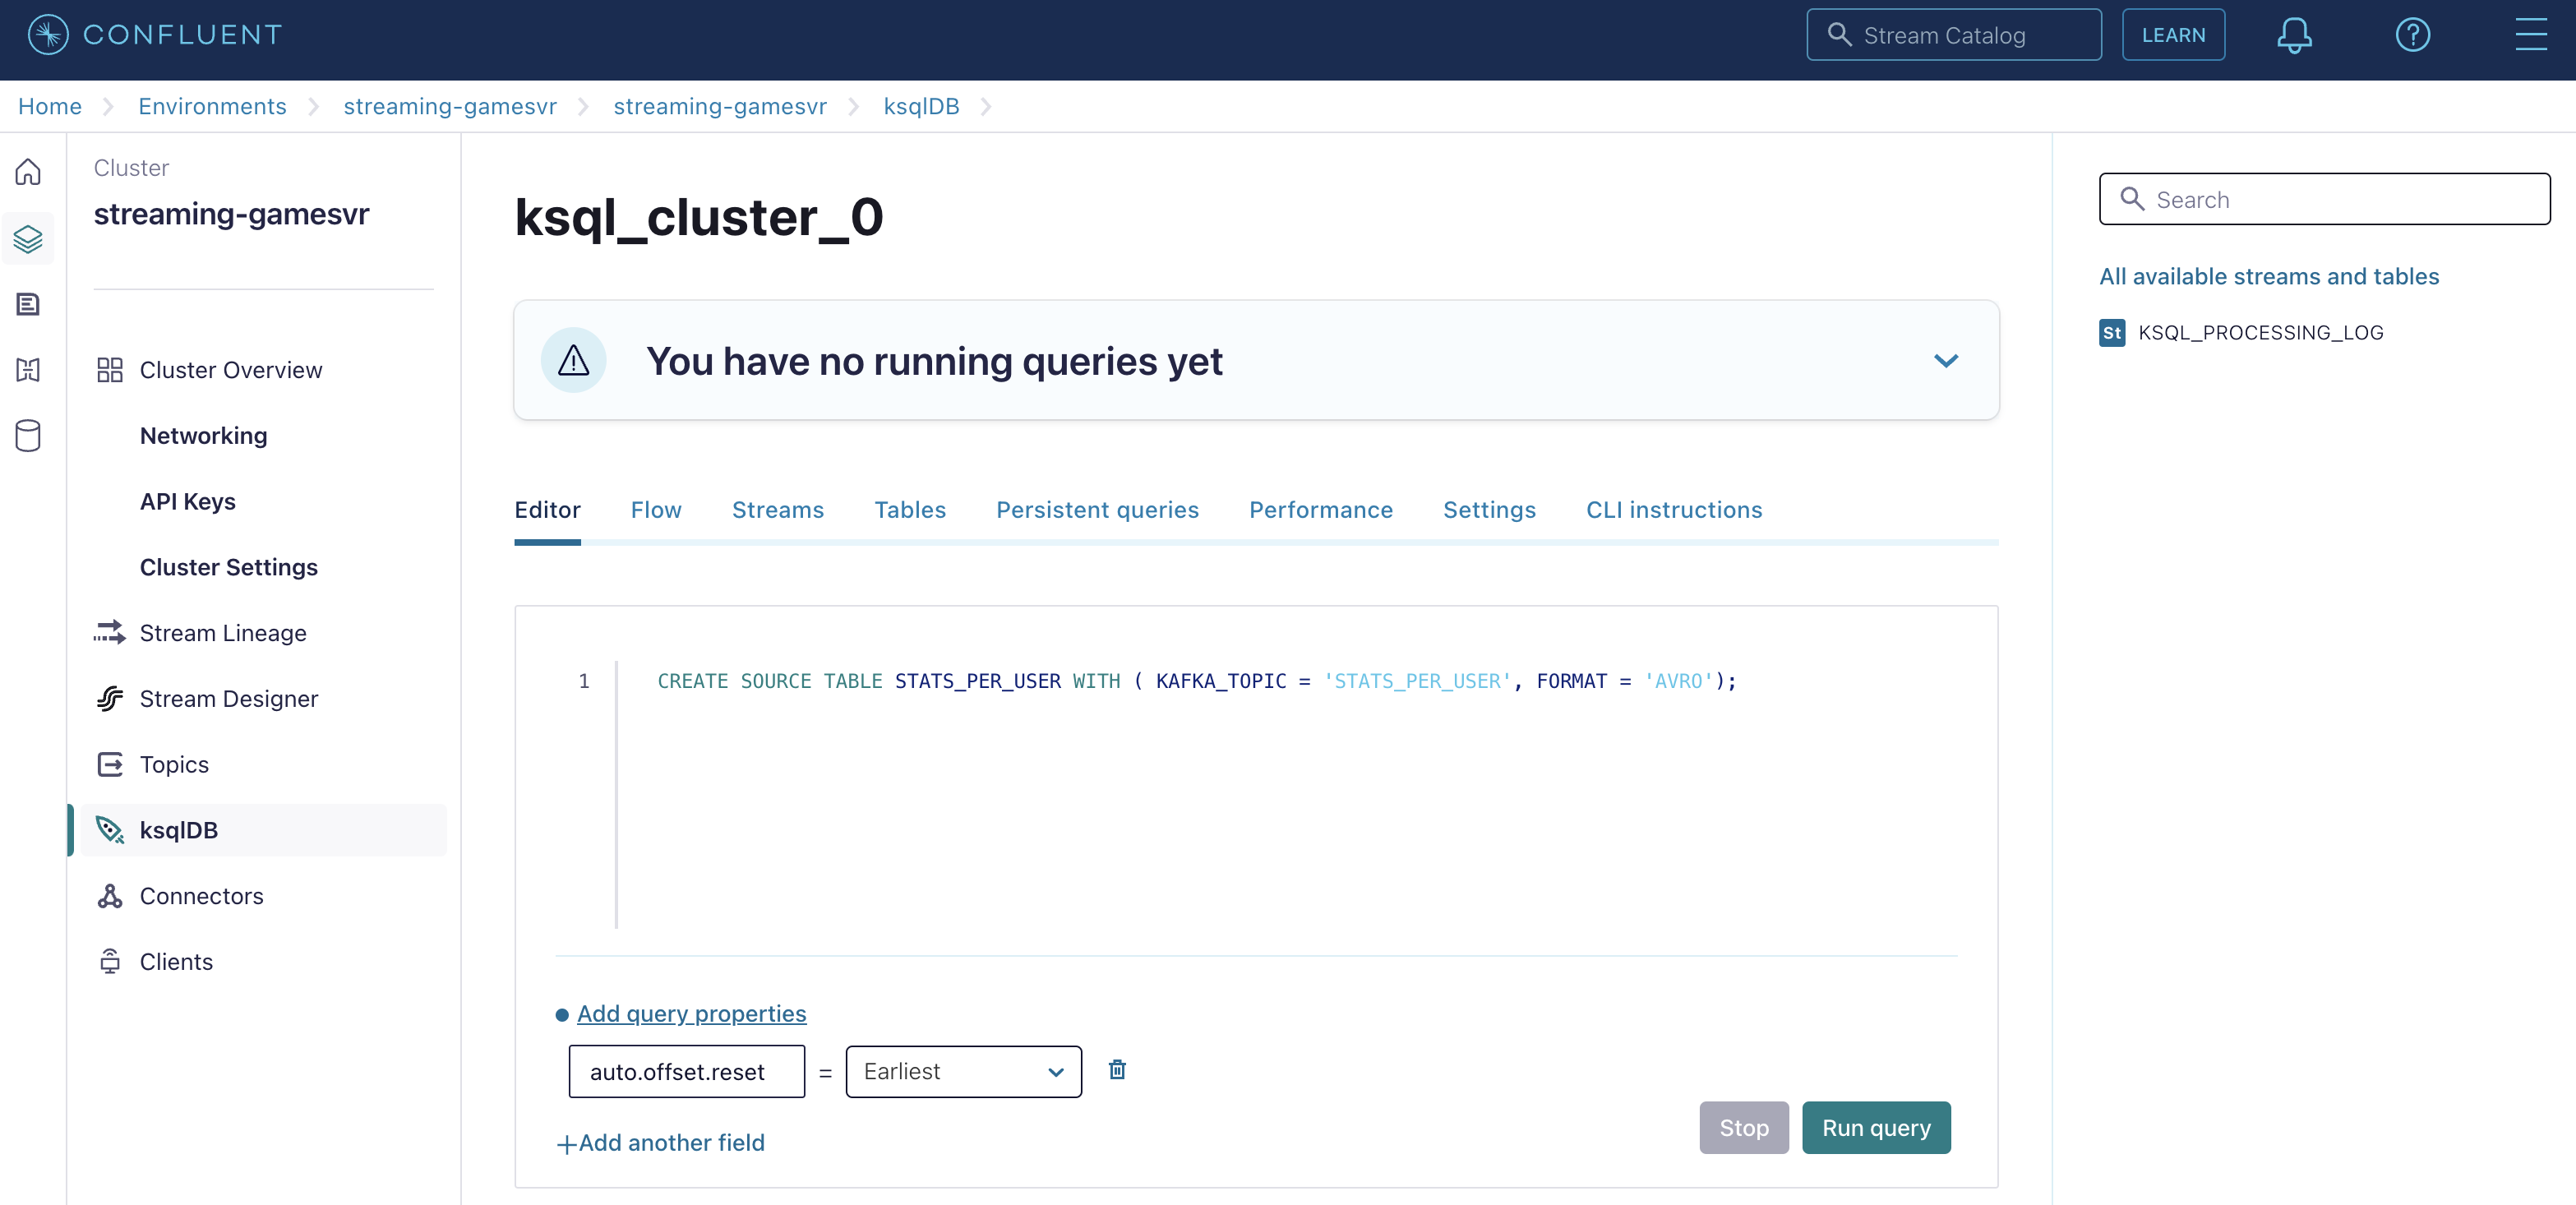Open the hamburger menu in header
Image resolution: width=2576 pixels, height=1205 pixels.
2531,35
